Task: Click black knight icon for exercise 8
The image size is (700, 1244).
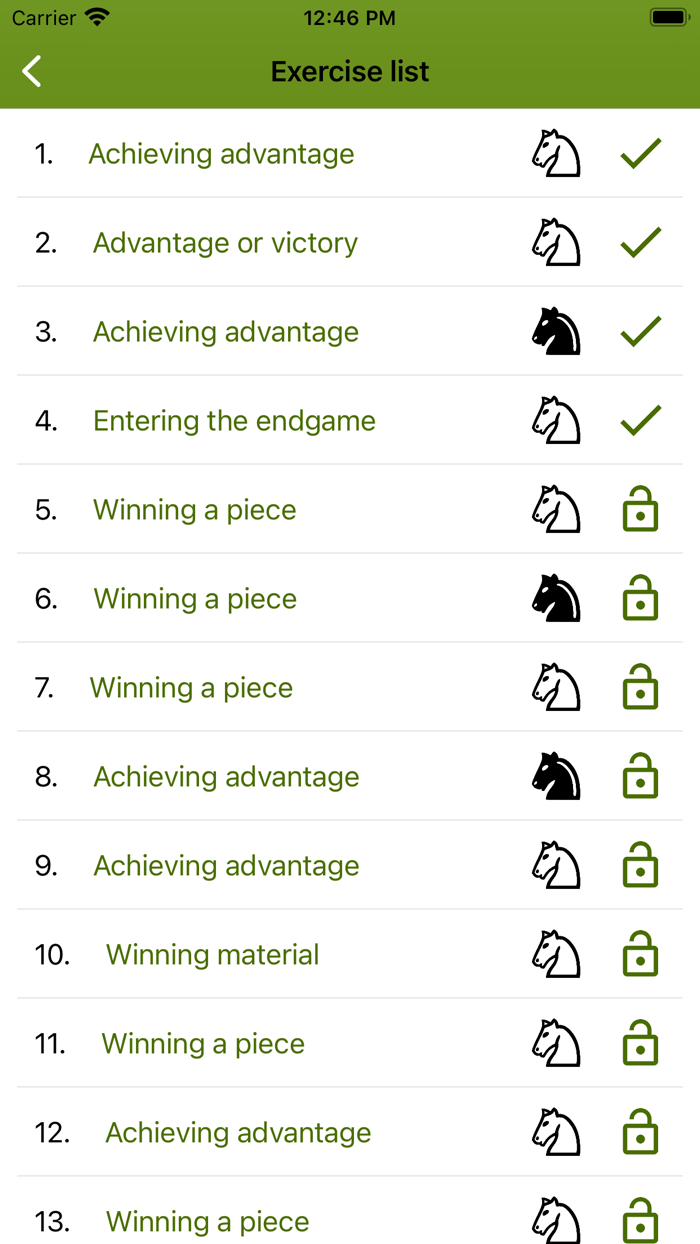Action: tap(556, 777)
